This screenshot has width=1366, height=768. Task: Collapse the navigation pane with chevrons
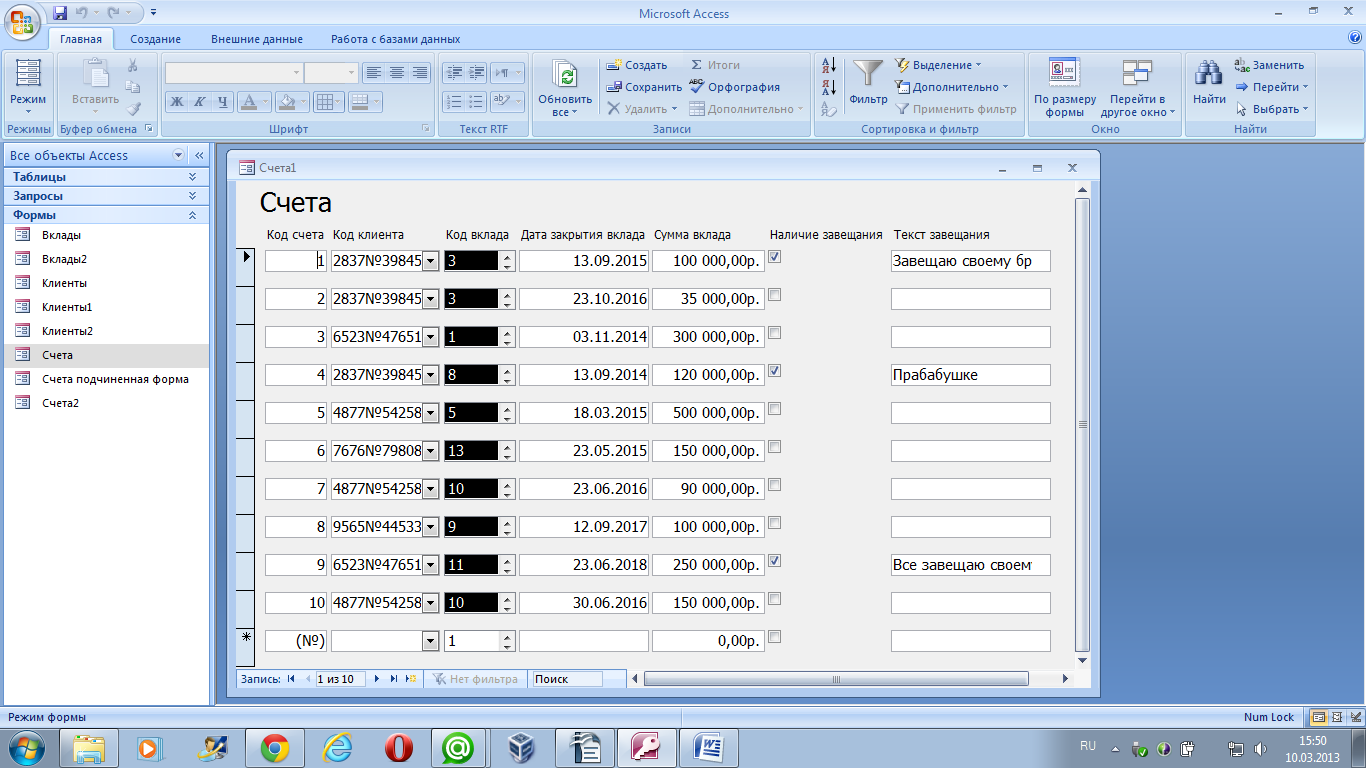tap(199, 155)
